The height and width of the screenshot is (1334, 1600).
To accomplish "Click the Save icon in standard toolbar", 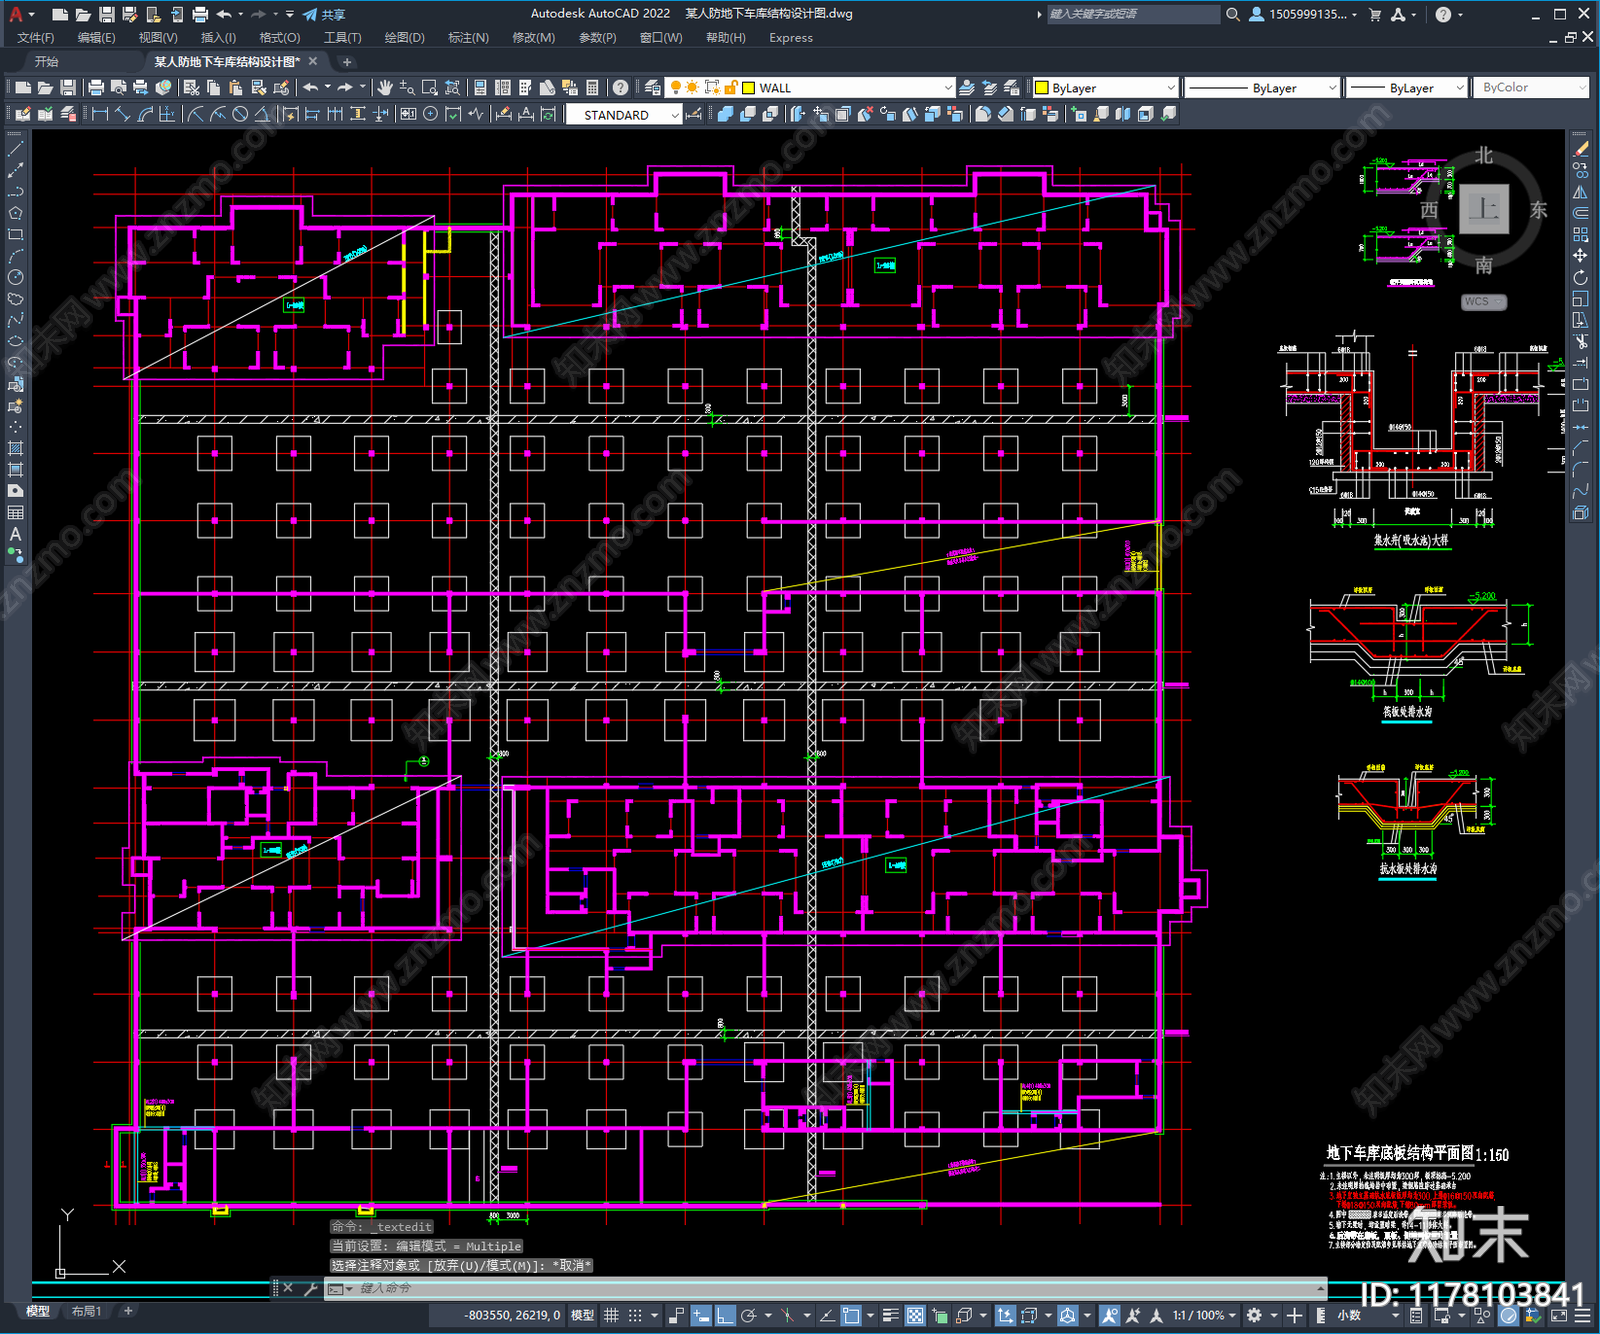I will pyautogui.click(x=67, y=88).
